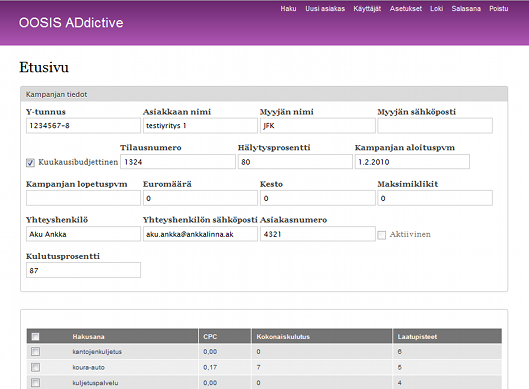Toggle the select-all checkbox in table header
Image resolution: width=529 pixels, height=389 pixels.
tap(35, 336)
